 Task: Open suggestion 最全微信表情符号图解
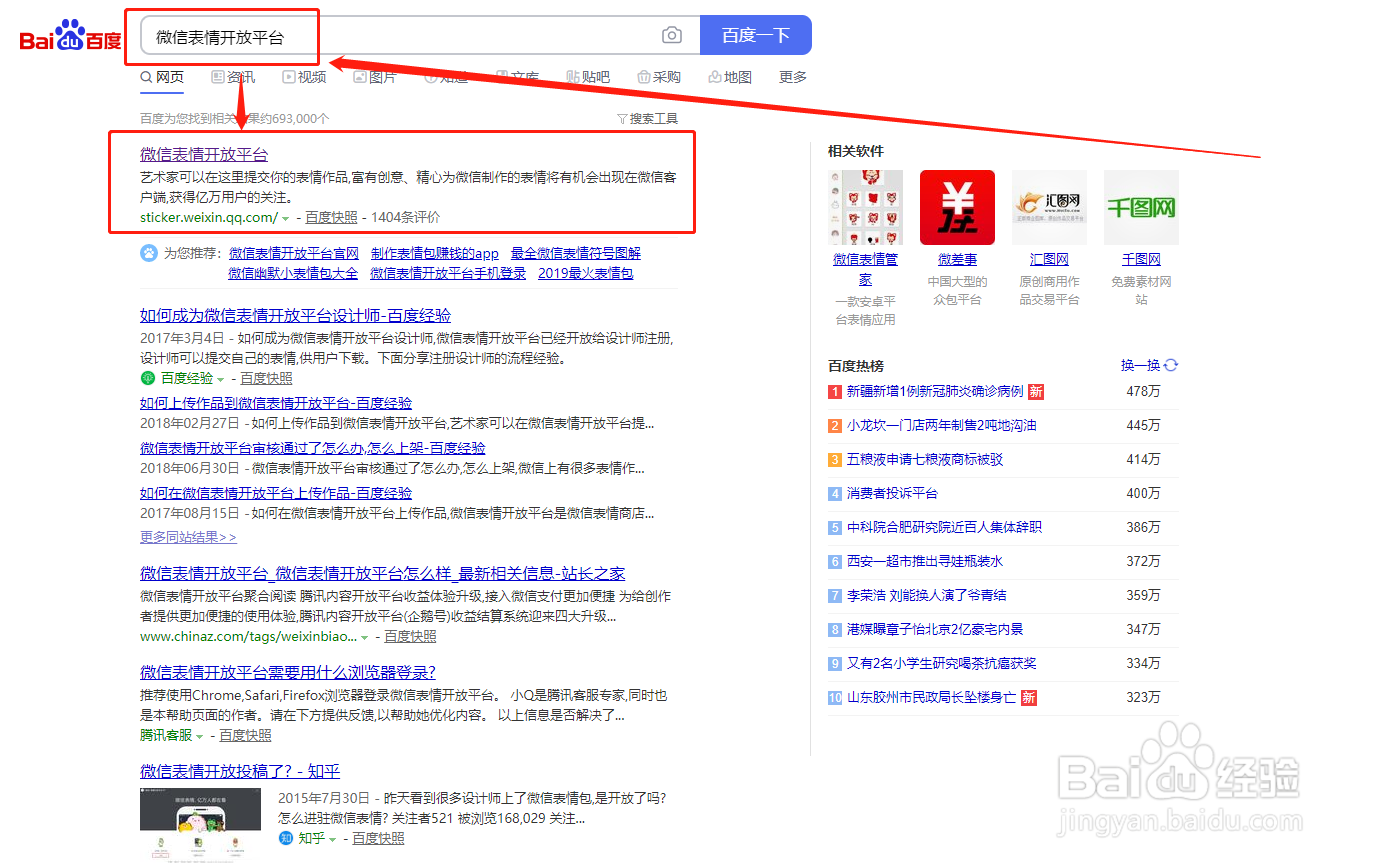tap(576, 253)
